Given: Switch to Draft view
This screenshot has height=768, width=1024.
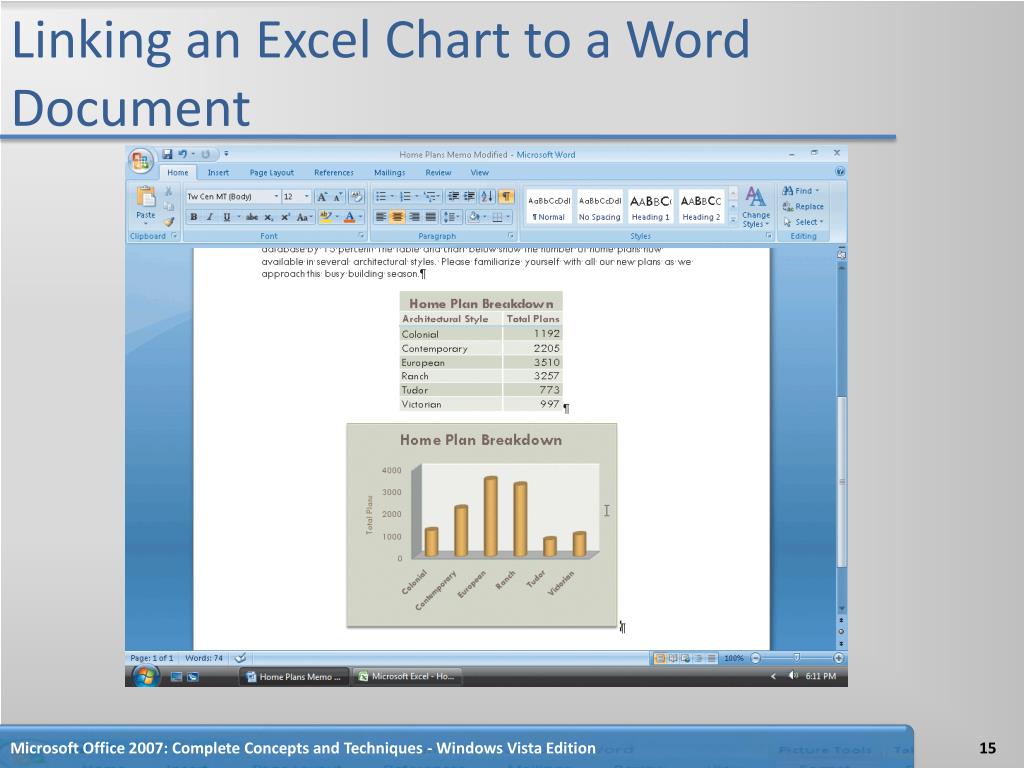Looking at the screenshot, I should click(x=711, y=658).
